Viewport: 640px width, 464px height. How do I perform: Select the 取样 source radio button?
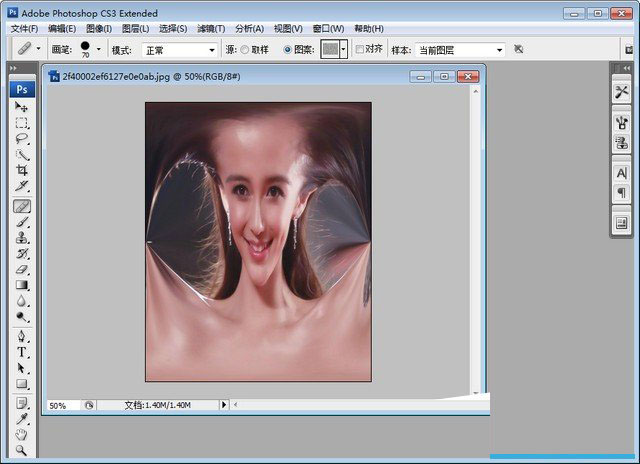pyautogui.click(x=245, y=49)
